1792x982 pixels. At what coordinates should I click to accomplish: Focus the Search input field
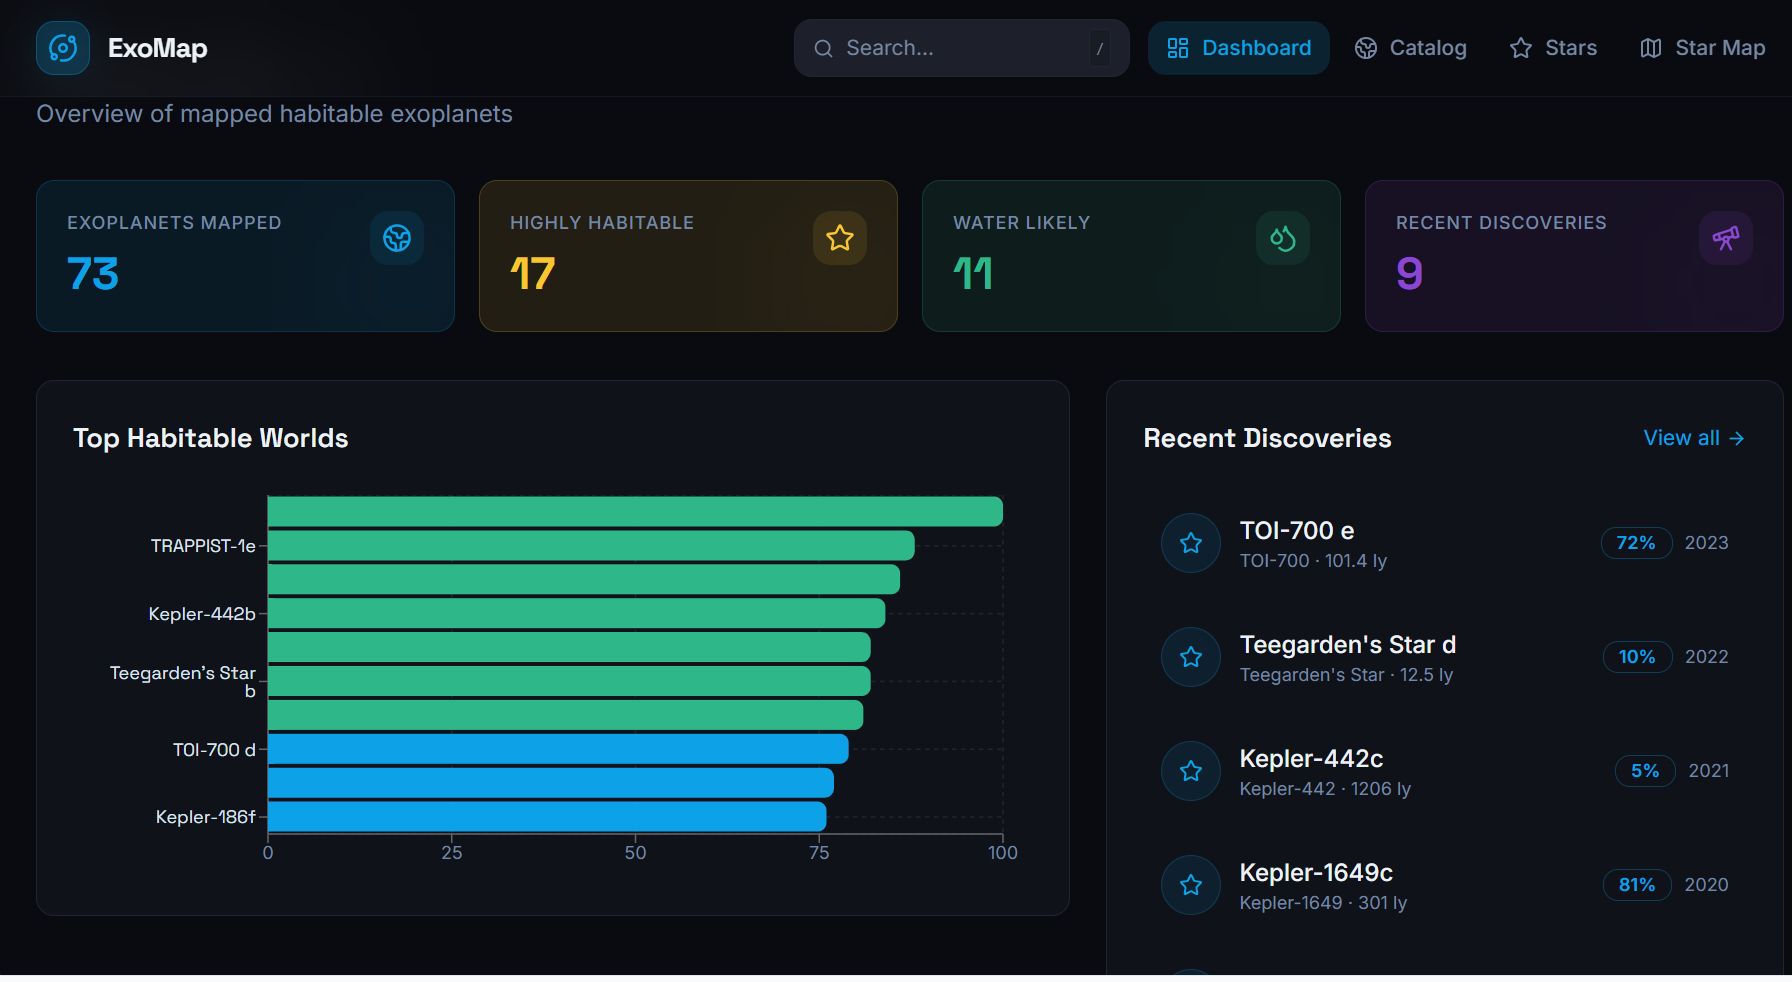coord(962,48)
